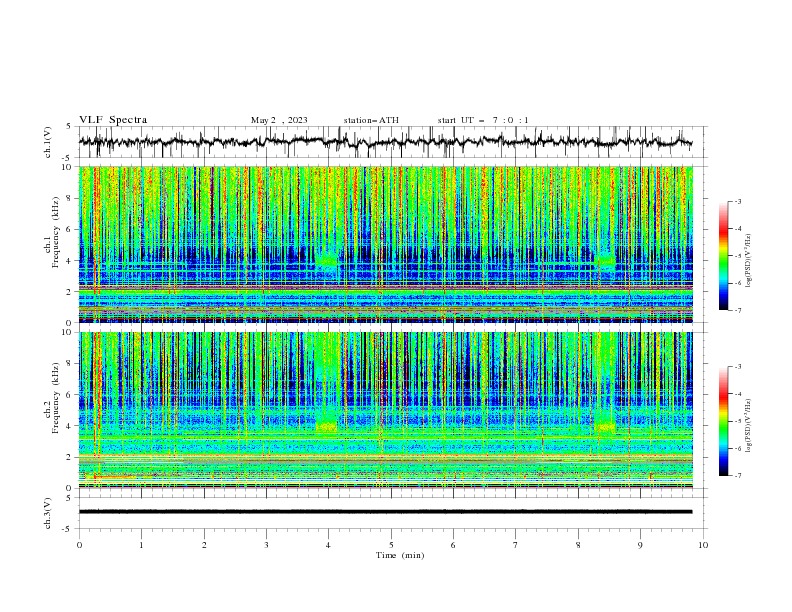Select the "start UT = 7 : 0 : 1" text
This screenshot has width=792, height=612.
click(483, 120)
